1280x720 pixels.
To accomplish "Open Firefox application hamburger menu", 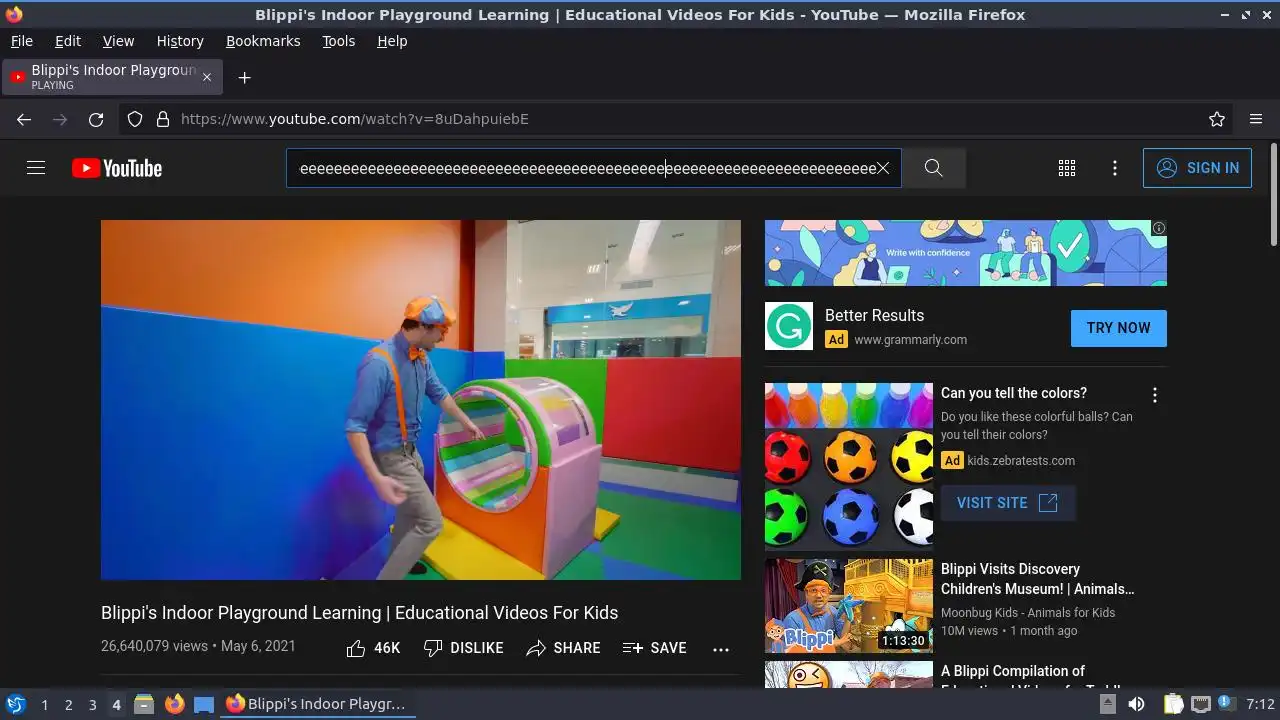I will 1256,119.
